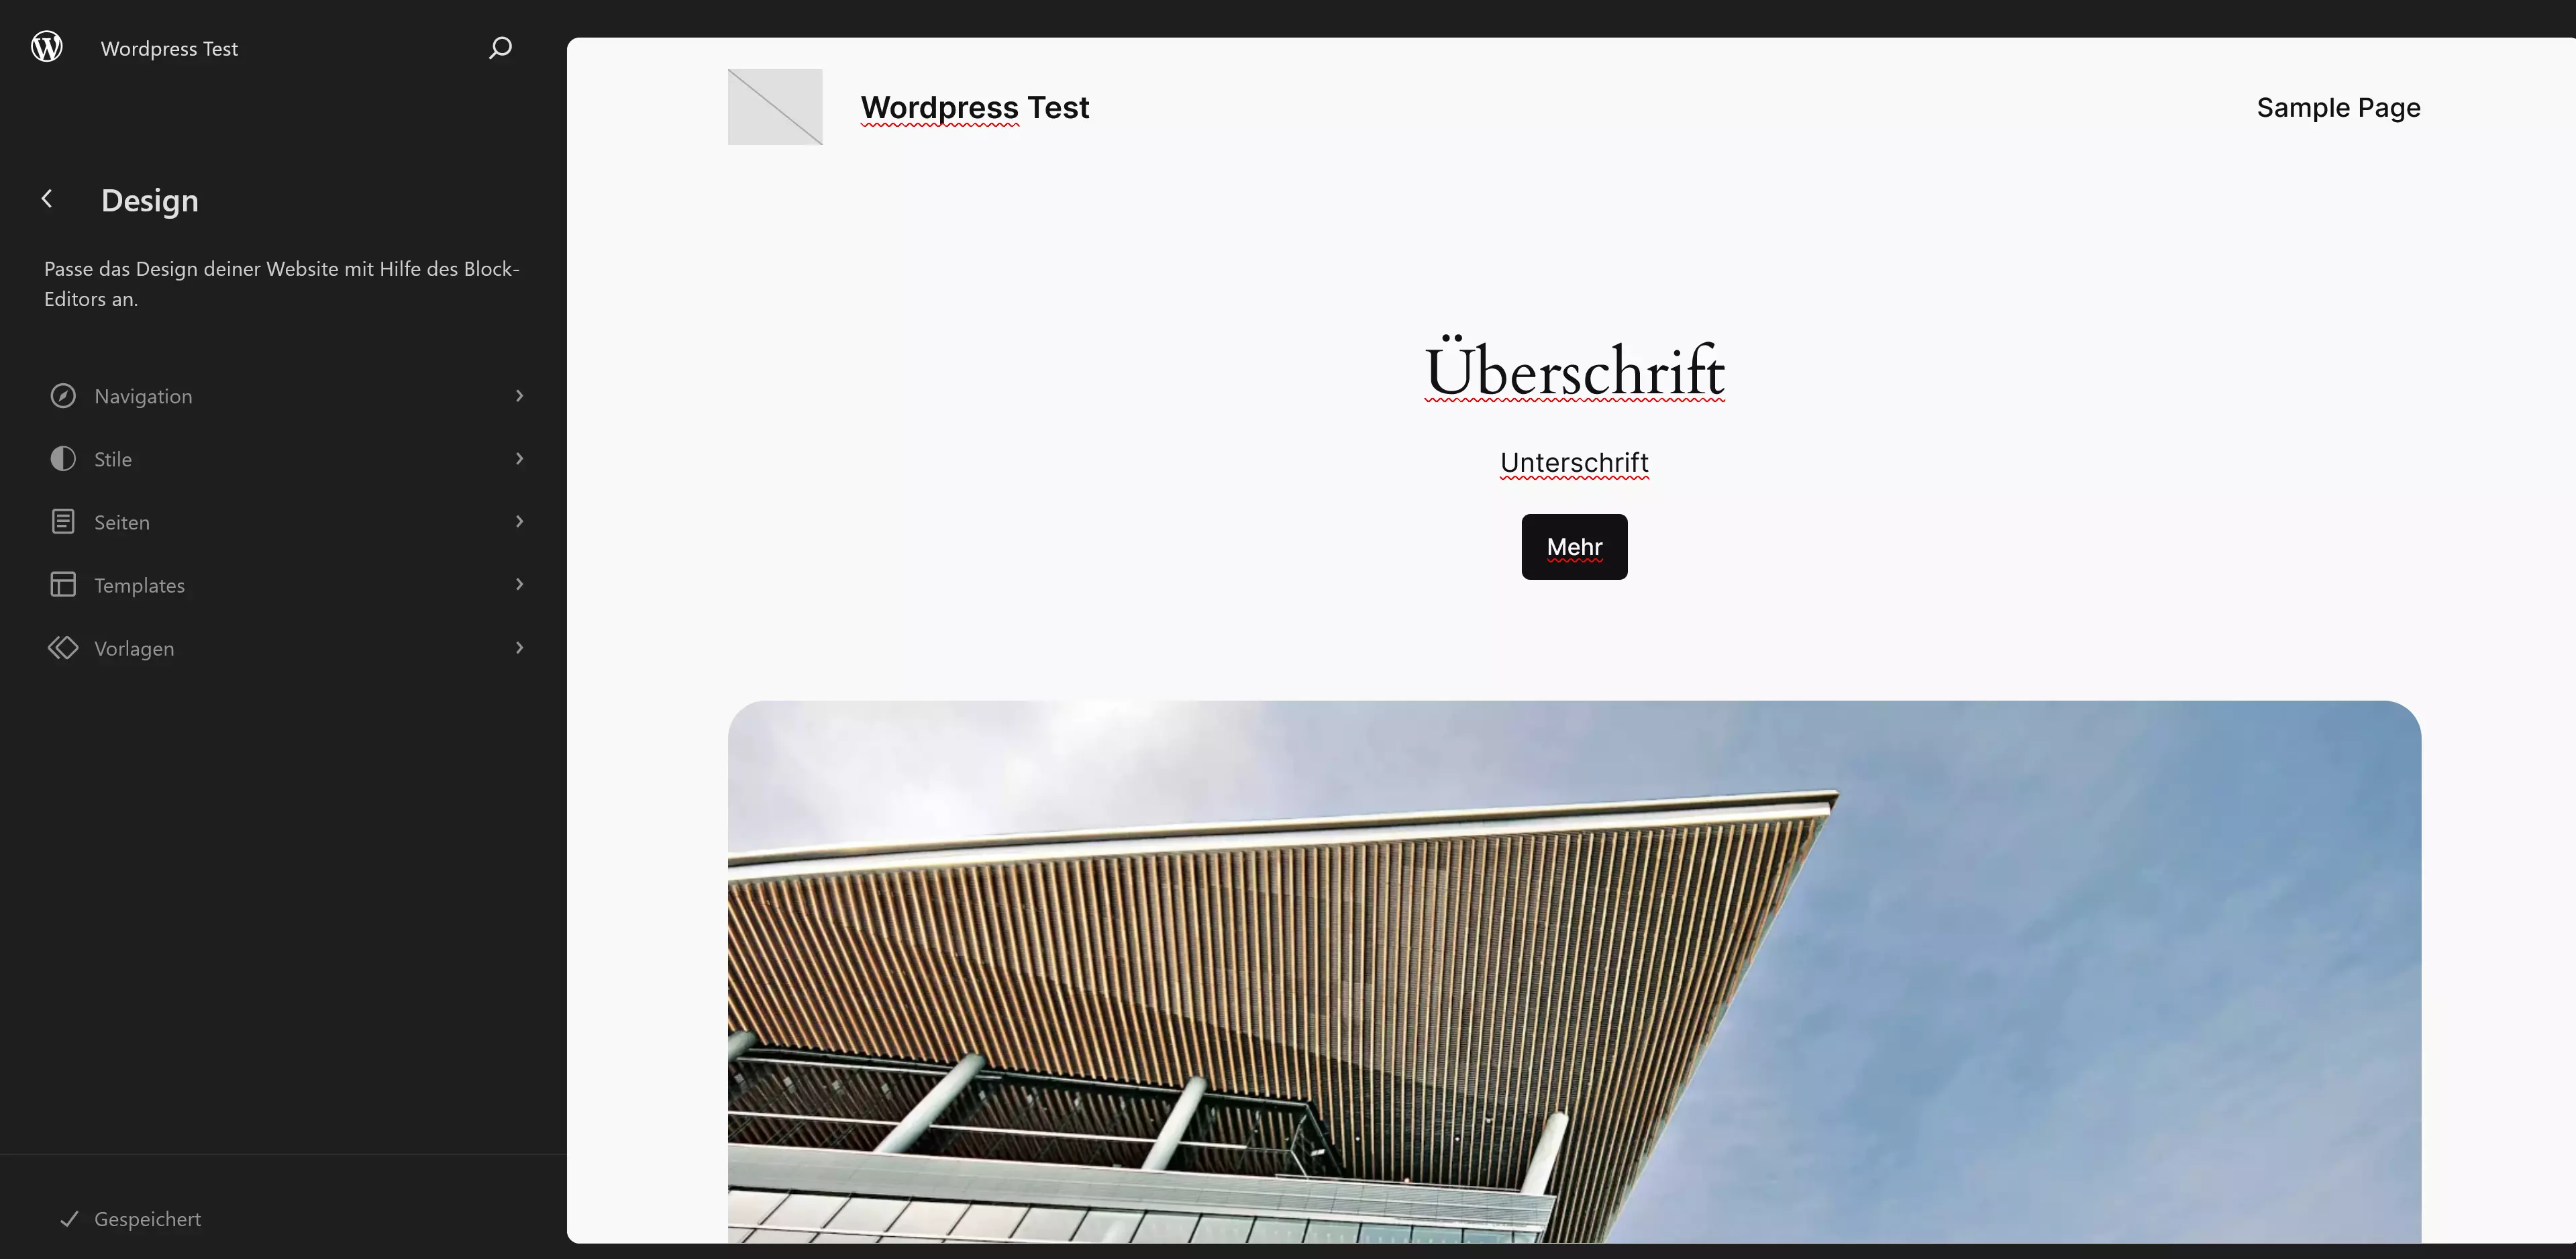Click the WordPress logo icon

(x=46, y=46)
